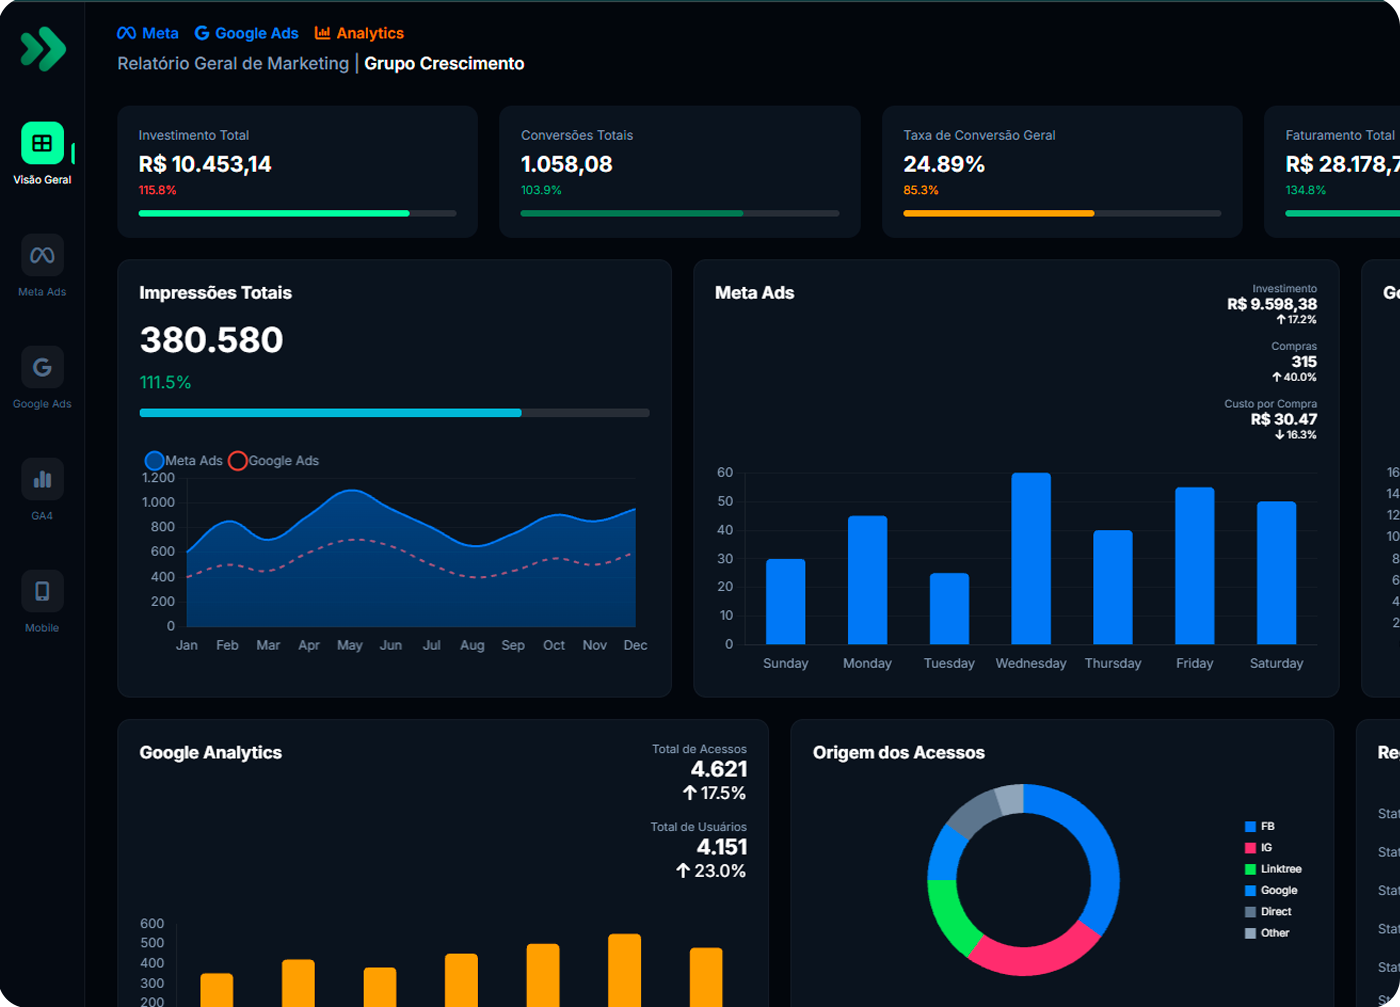Open the Mobile phone sidebar icon
Viewport: 1400px width, 1007px height.
(x=42, y=591)
